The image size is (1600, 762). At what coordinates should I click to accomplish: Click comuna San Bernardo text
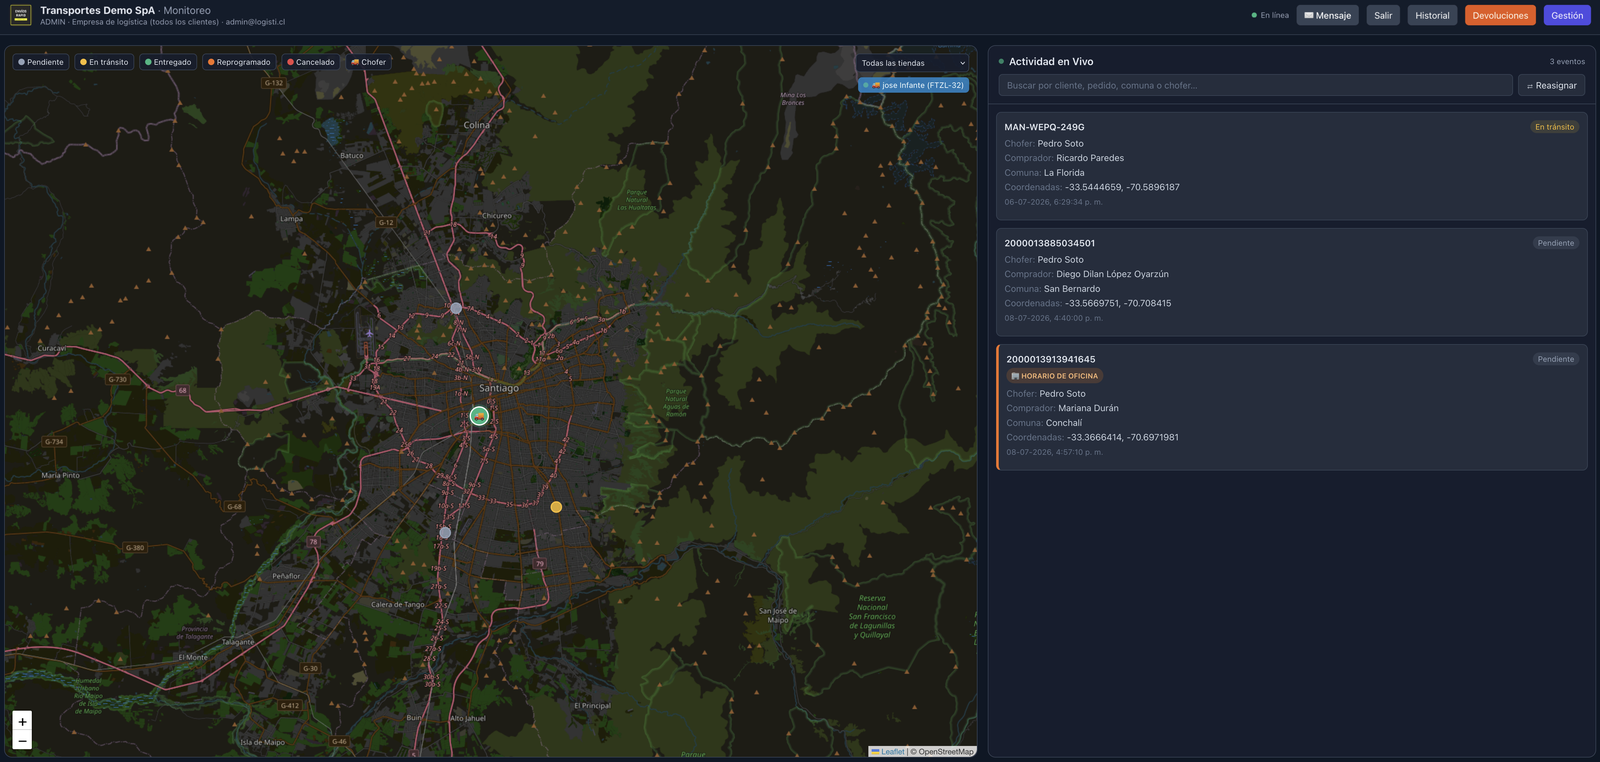tap(1072, 289)
